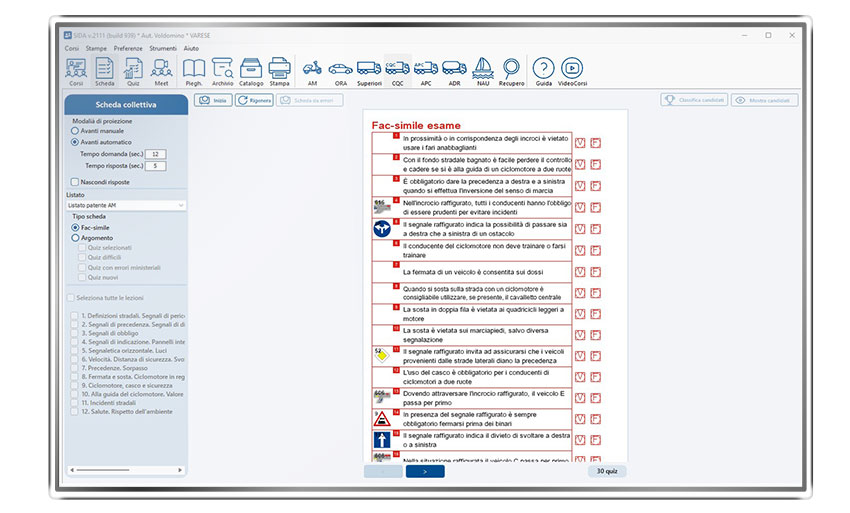Click the next page arrow button

coord(425,471)
